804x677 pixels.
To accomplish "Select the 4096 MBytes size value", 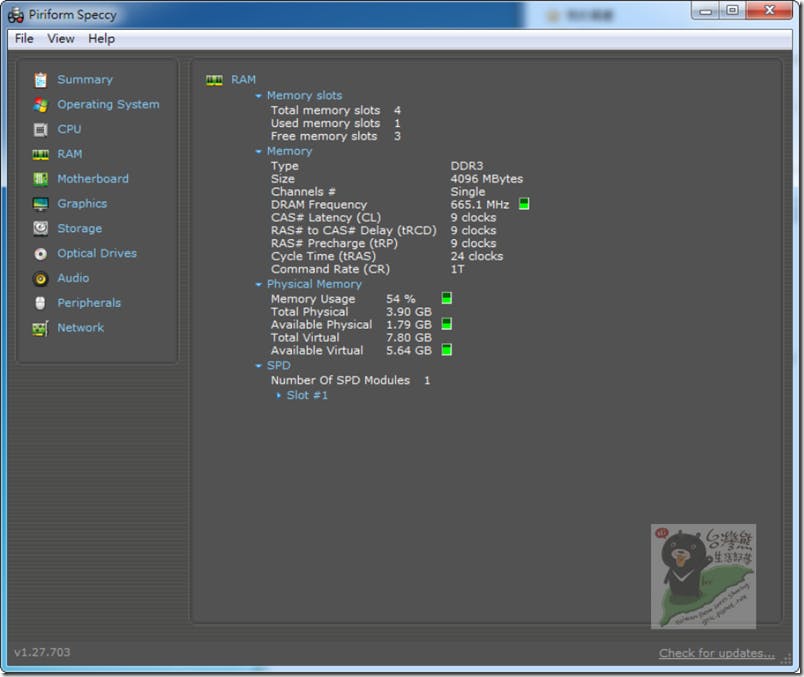I will tap(487, 178).
